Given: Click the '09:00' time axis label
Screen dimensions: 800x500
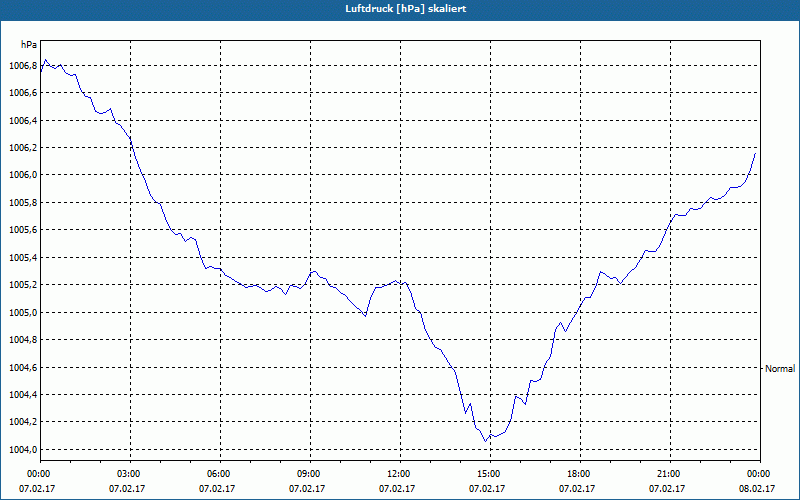Looking at the screenshot, I should [x=310, y=474].
